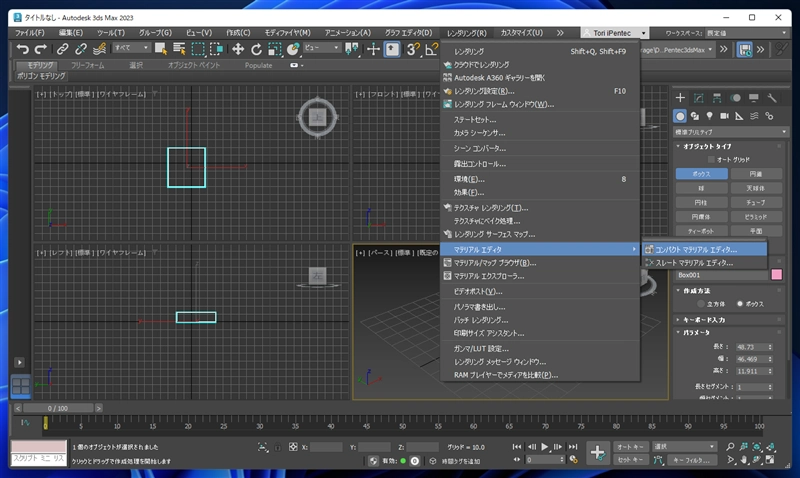Click the time slider showing 0 / 100
Screen dimensions: 800x478
(58, 408)
